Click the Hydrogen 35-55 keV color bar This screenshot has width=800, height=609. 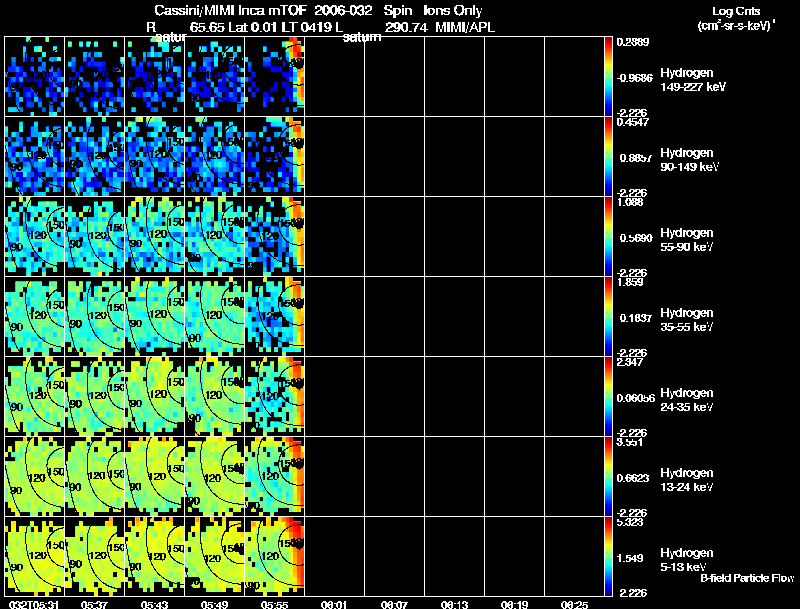608,316
